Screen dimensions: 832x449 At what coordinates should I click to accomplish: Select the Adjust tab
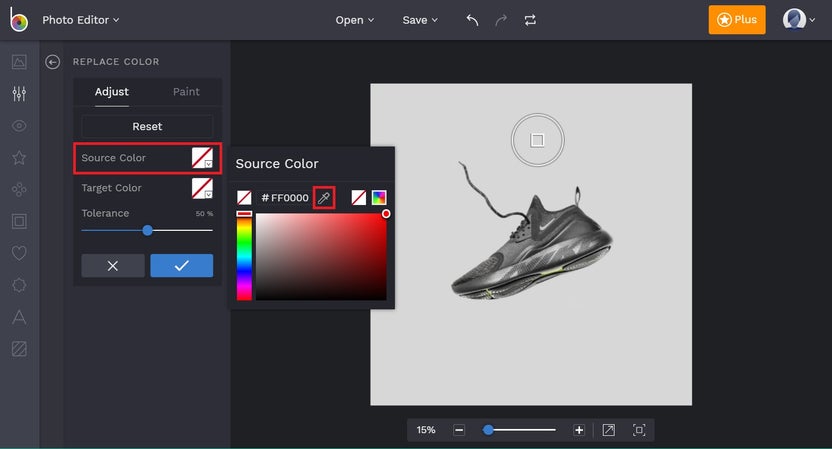111,92
